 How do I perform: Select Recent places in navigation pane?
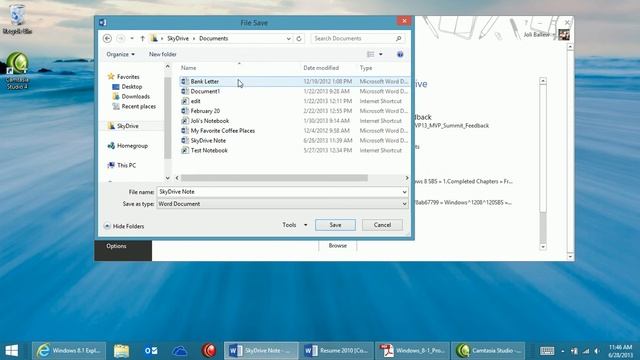point(138,106)
